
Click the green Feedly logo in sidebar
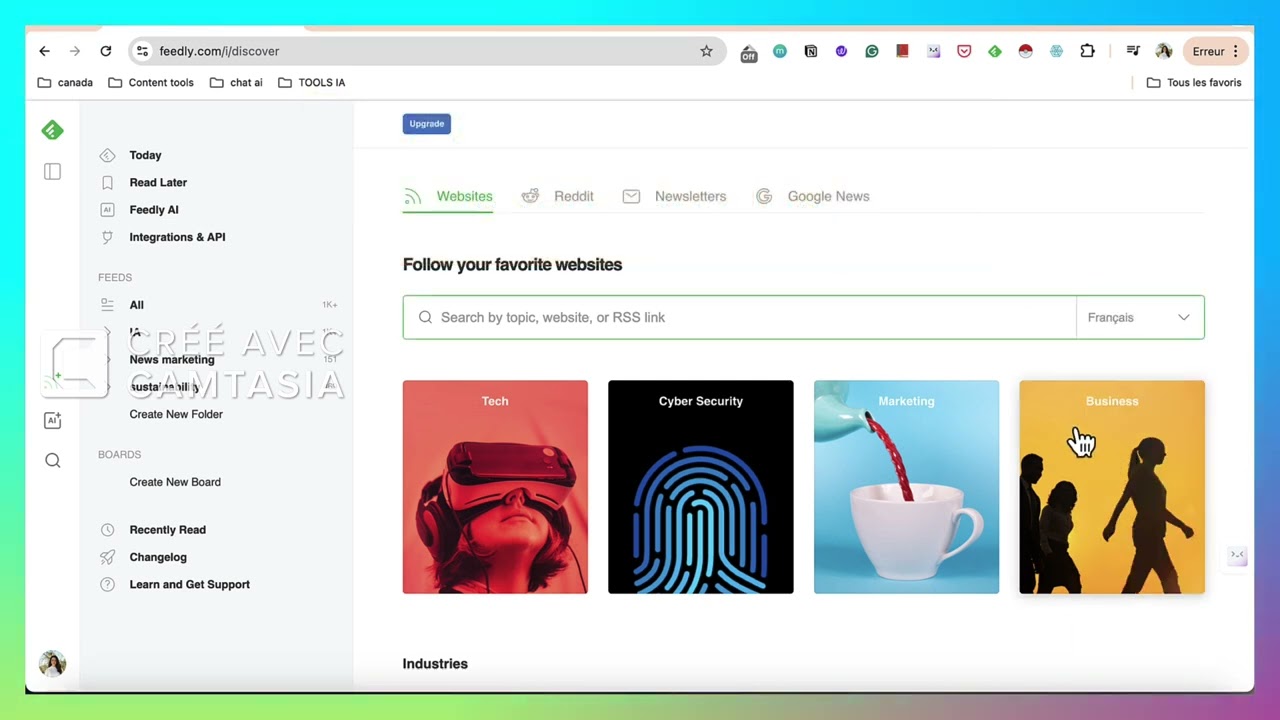point(52,130)
